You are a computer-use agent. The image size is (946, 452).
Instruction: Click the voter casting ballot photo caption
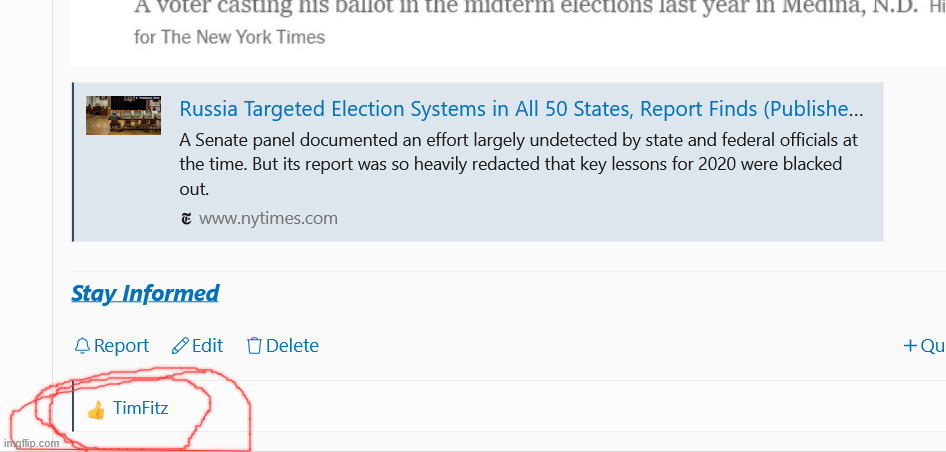pos(524,7)
